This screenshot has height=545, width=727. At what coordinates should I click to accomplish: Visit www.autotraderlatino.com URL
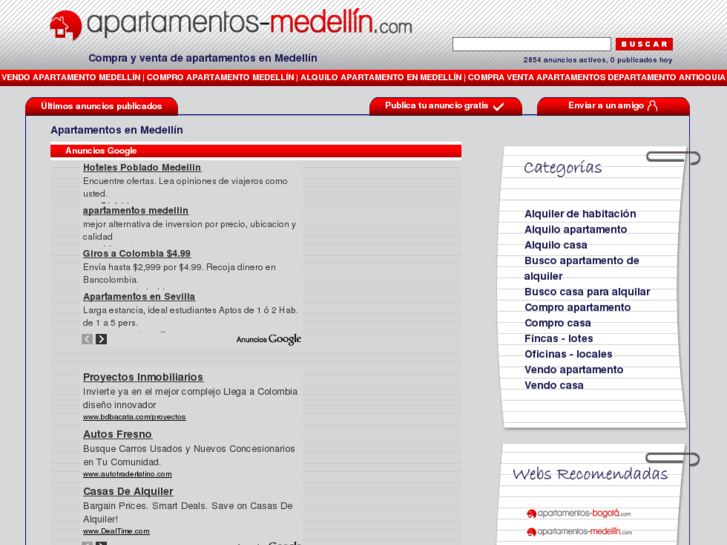click(128, 474)
